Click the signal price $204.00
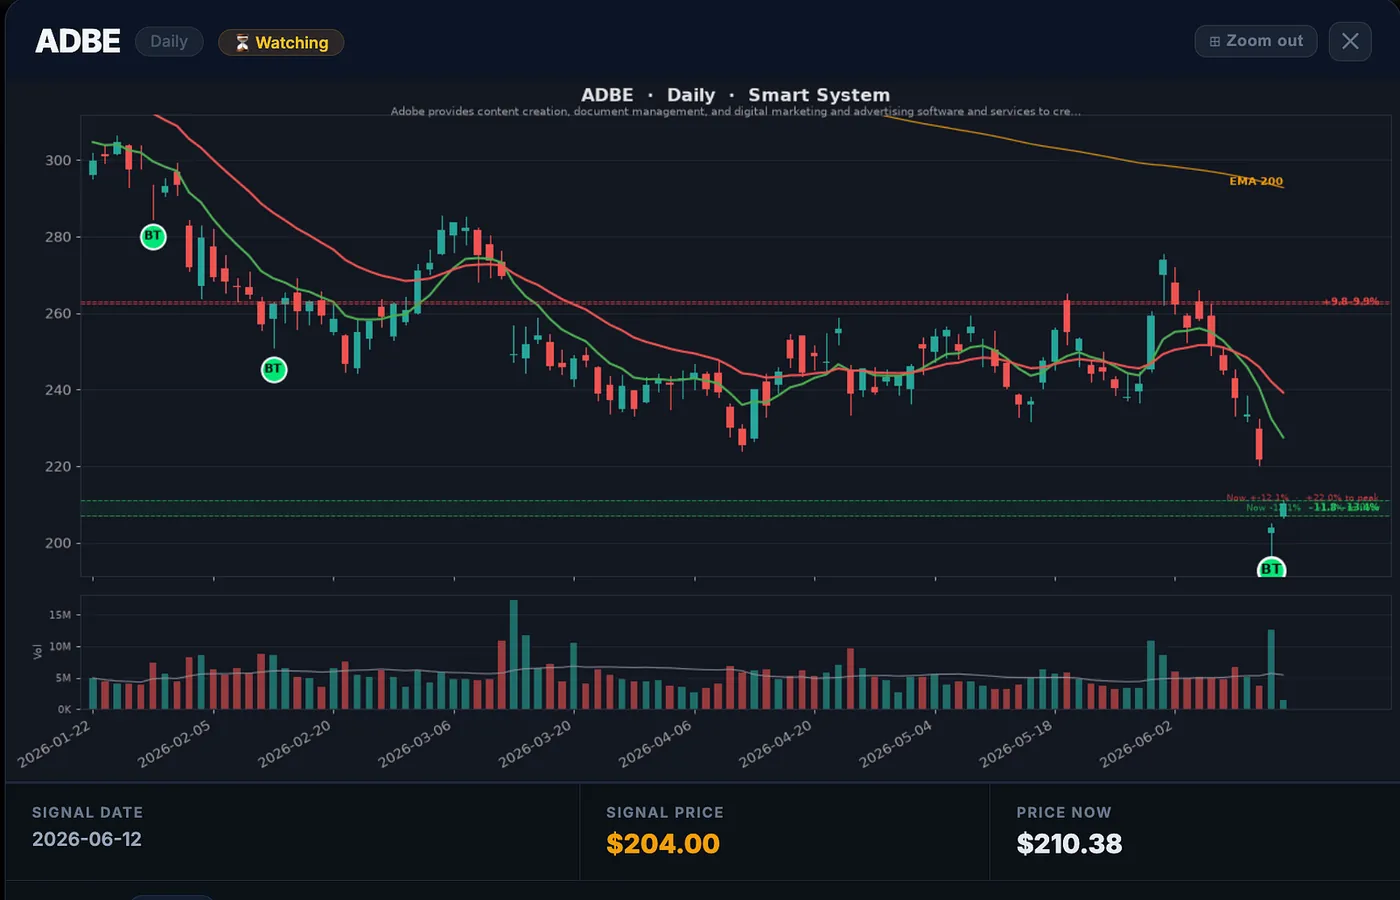 pyautogui.click(x=663, y=844)
